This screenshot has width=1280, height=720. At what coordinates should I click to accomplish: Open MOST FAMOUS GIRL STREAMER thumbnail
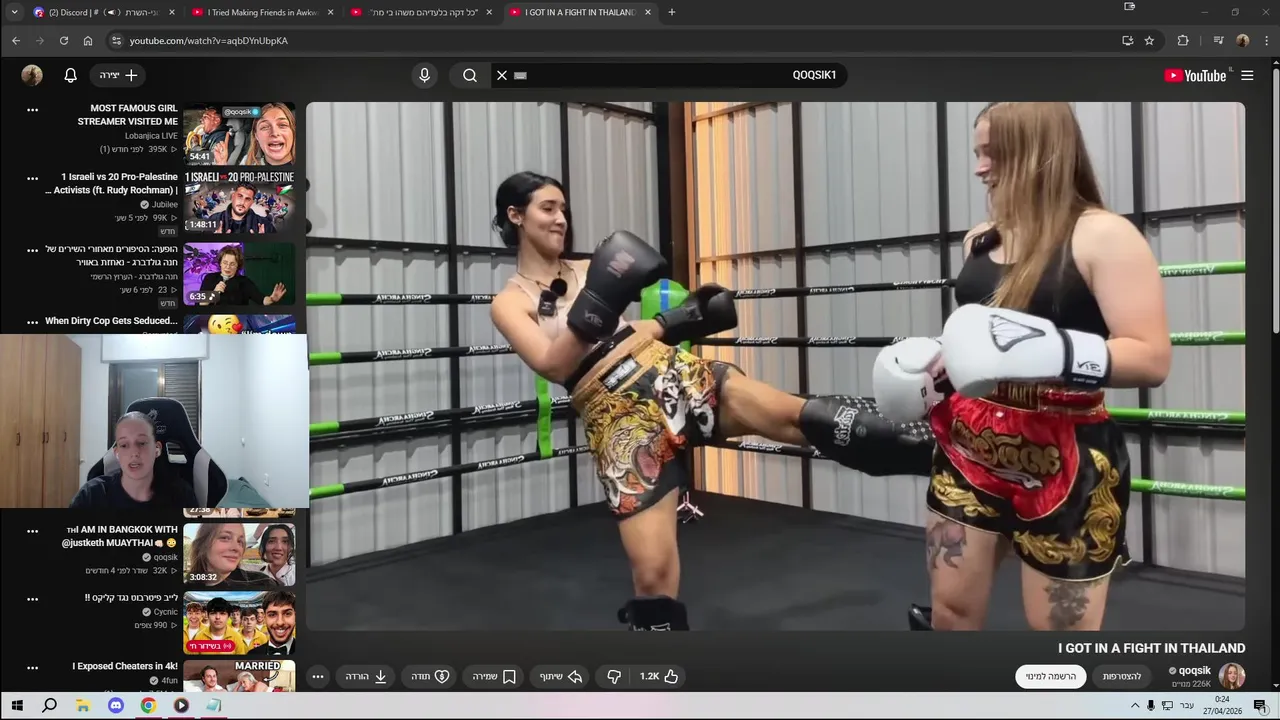[x=239, y=134]
